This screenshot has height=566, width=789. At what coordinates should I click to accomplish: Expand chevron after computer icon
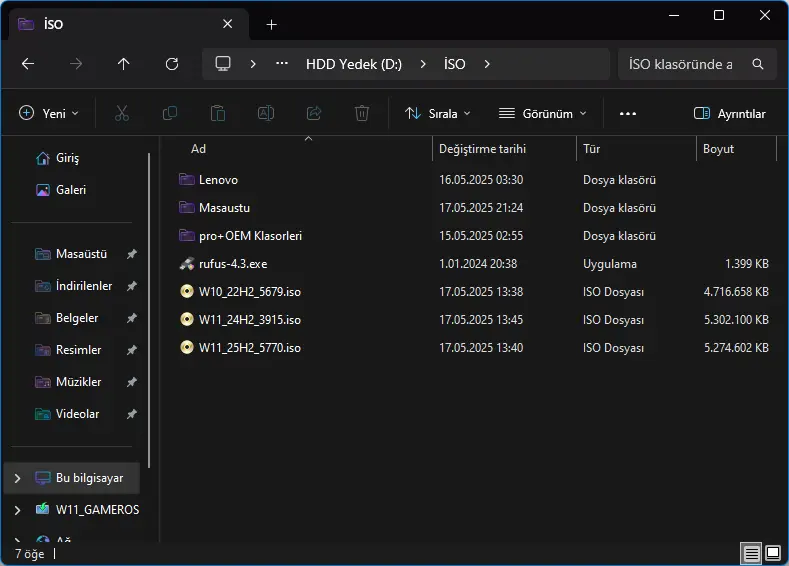pyautogui.click(x=253, y=64)
